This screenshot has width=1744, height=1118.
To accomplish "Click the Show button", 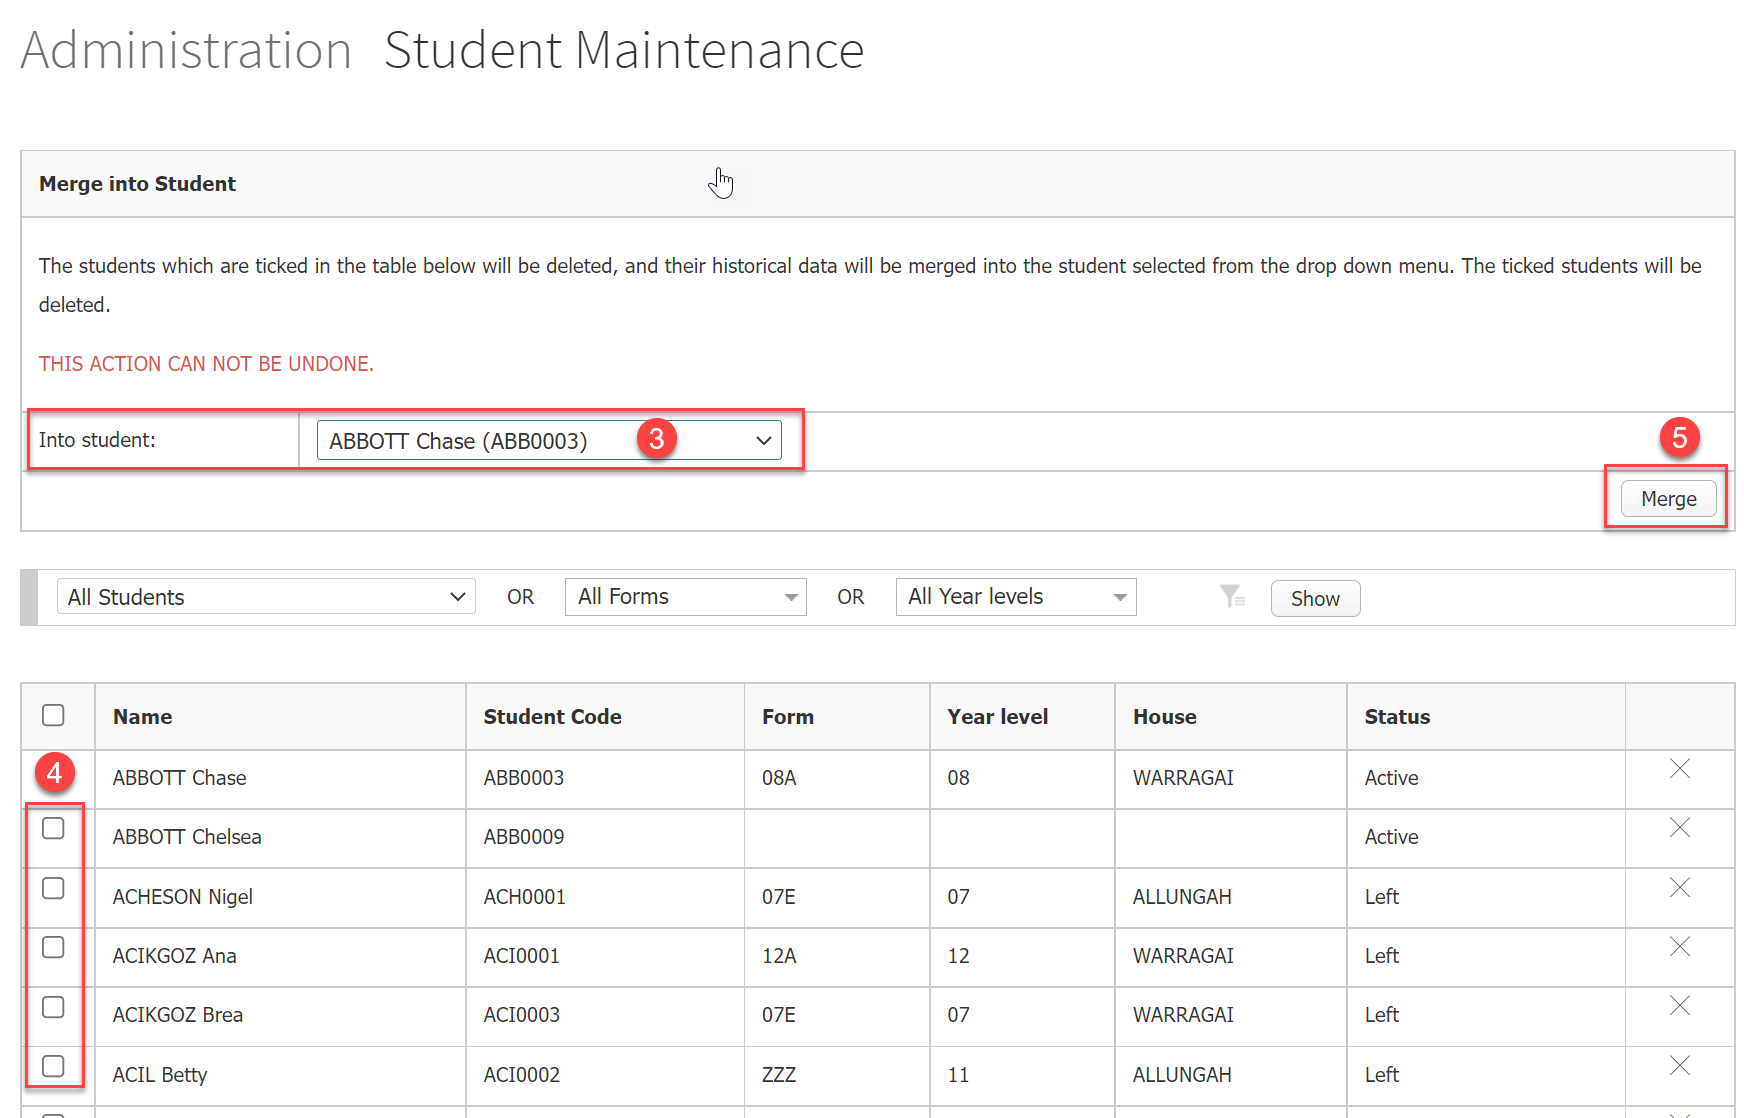I will click(x=1314, y=599).
